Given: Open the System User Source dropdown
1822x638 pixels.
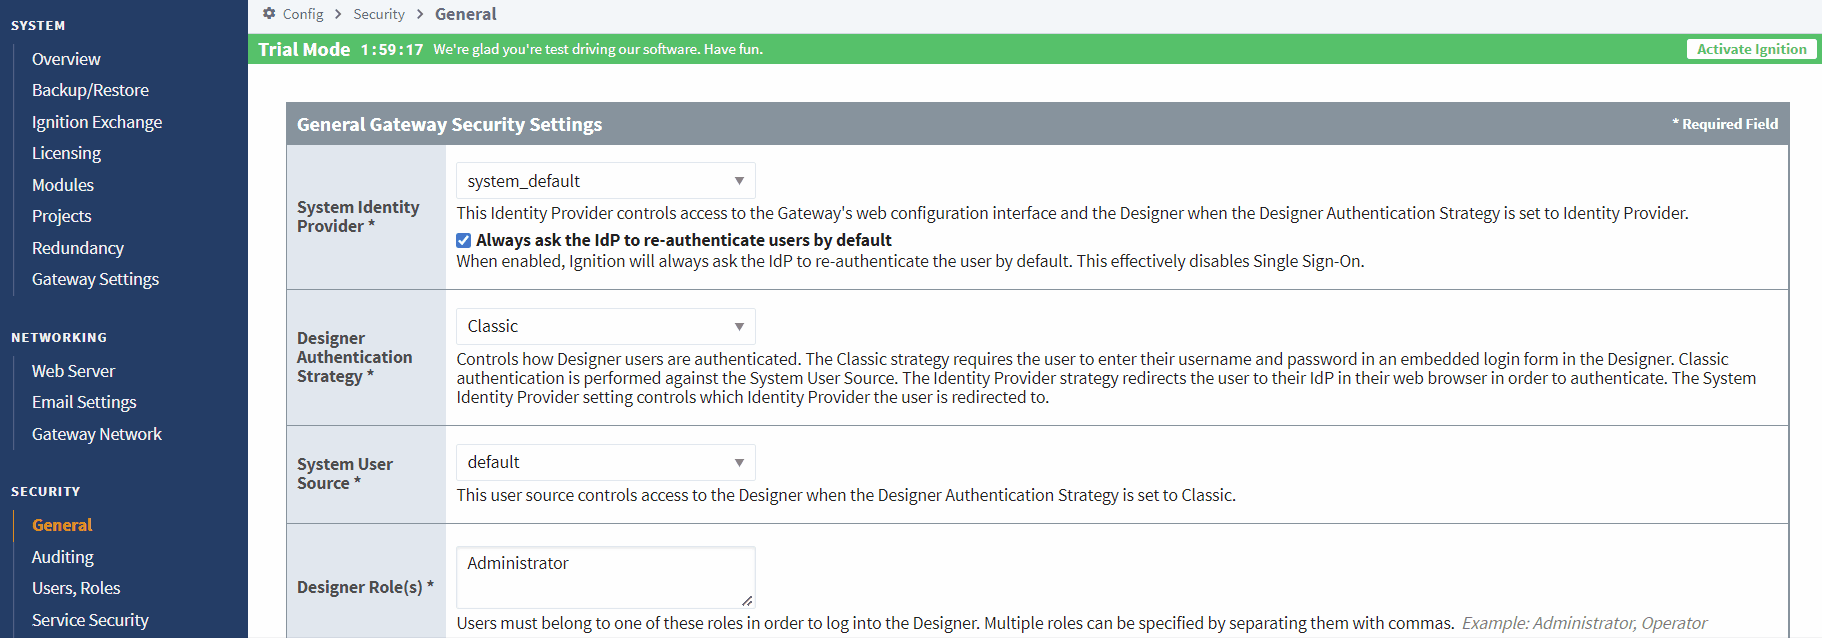Looking at the screenshot, I should coord(606,462).
